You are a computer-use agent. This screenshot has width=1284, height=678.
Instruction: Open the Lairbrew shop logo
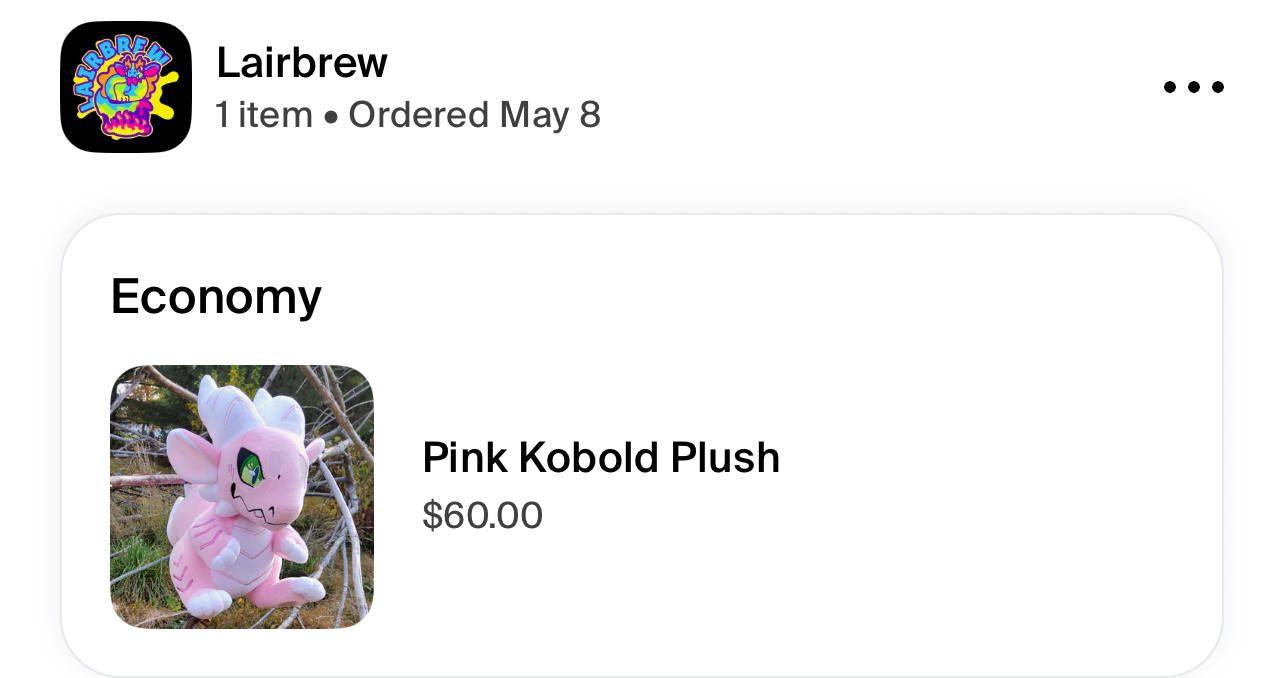(x=126, y=87)
